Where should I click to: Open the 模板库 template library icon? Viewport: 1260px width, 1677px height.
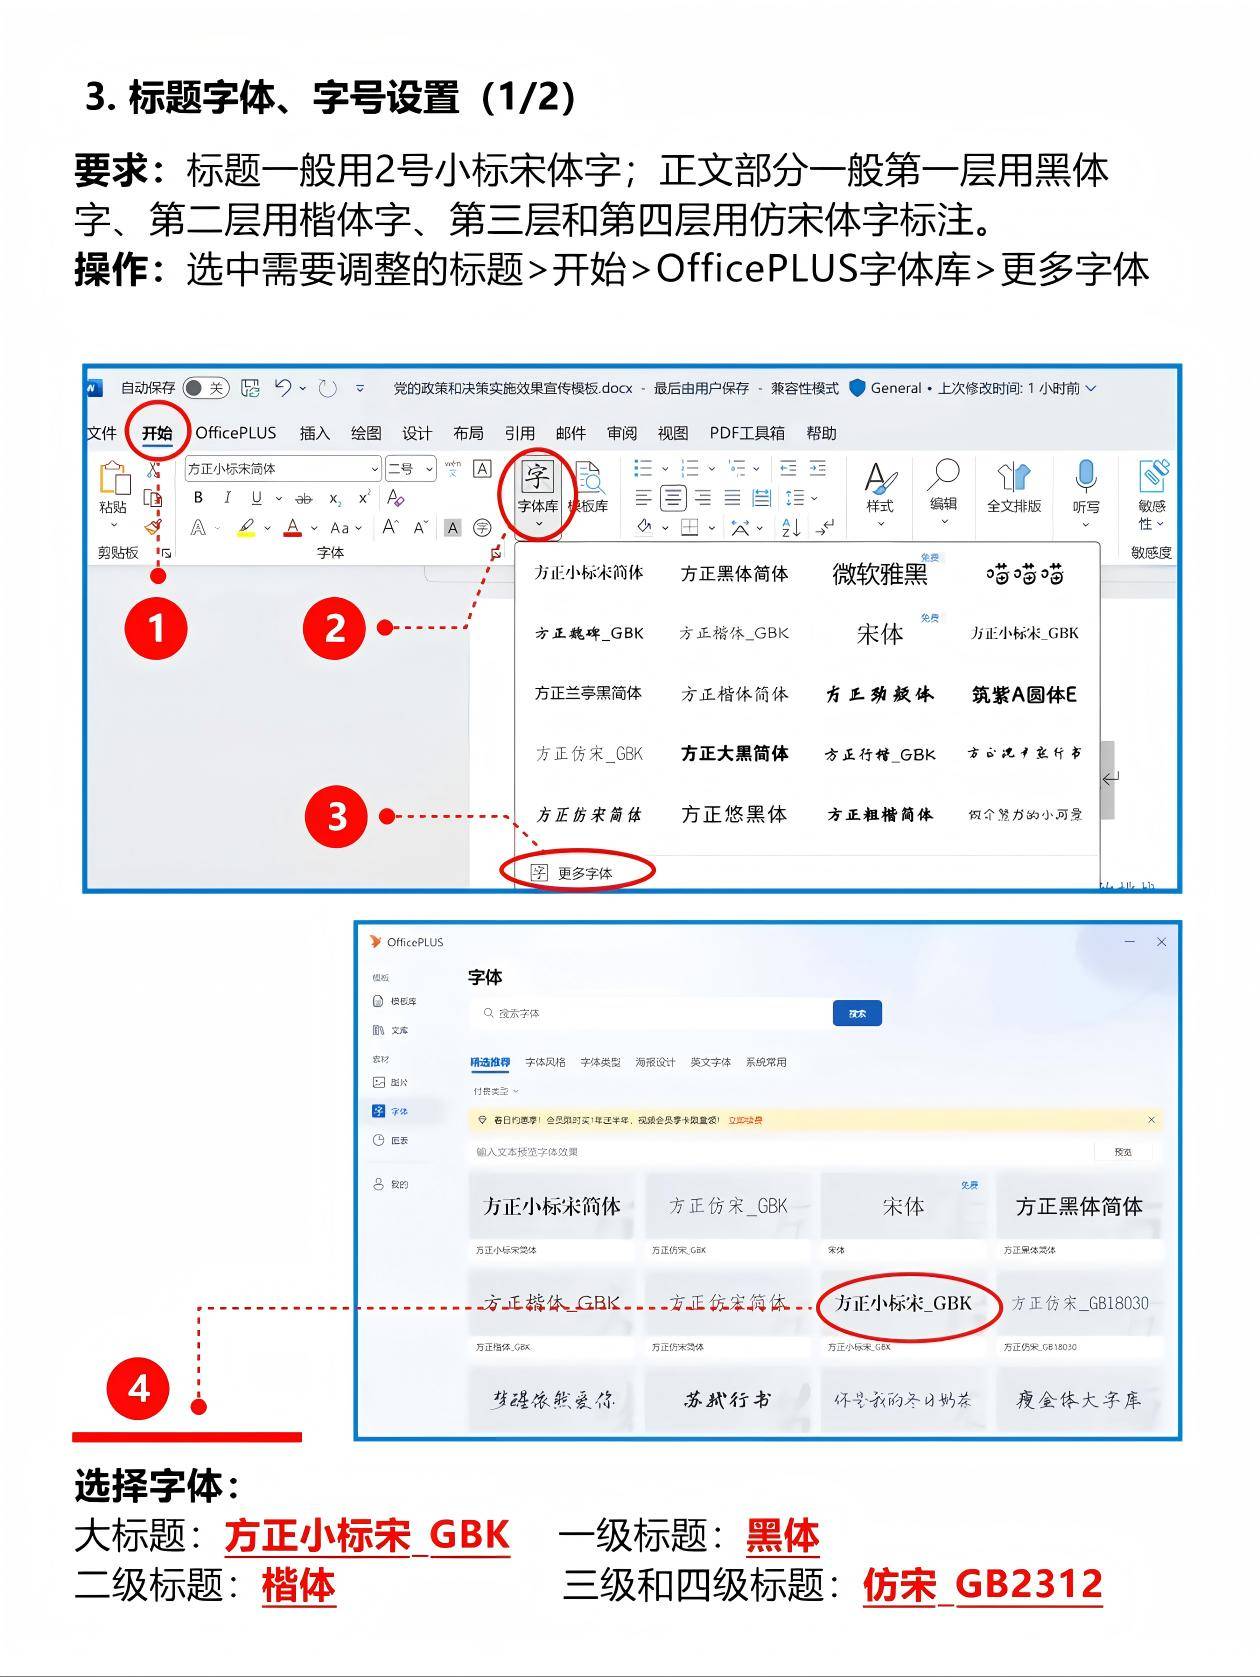point(588,488)
